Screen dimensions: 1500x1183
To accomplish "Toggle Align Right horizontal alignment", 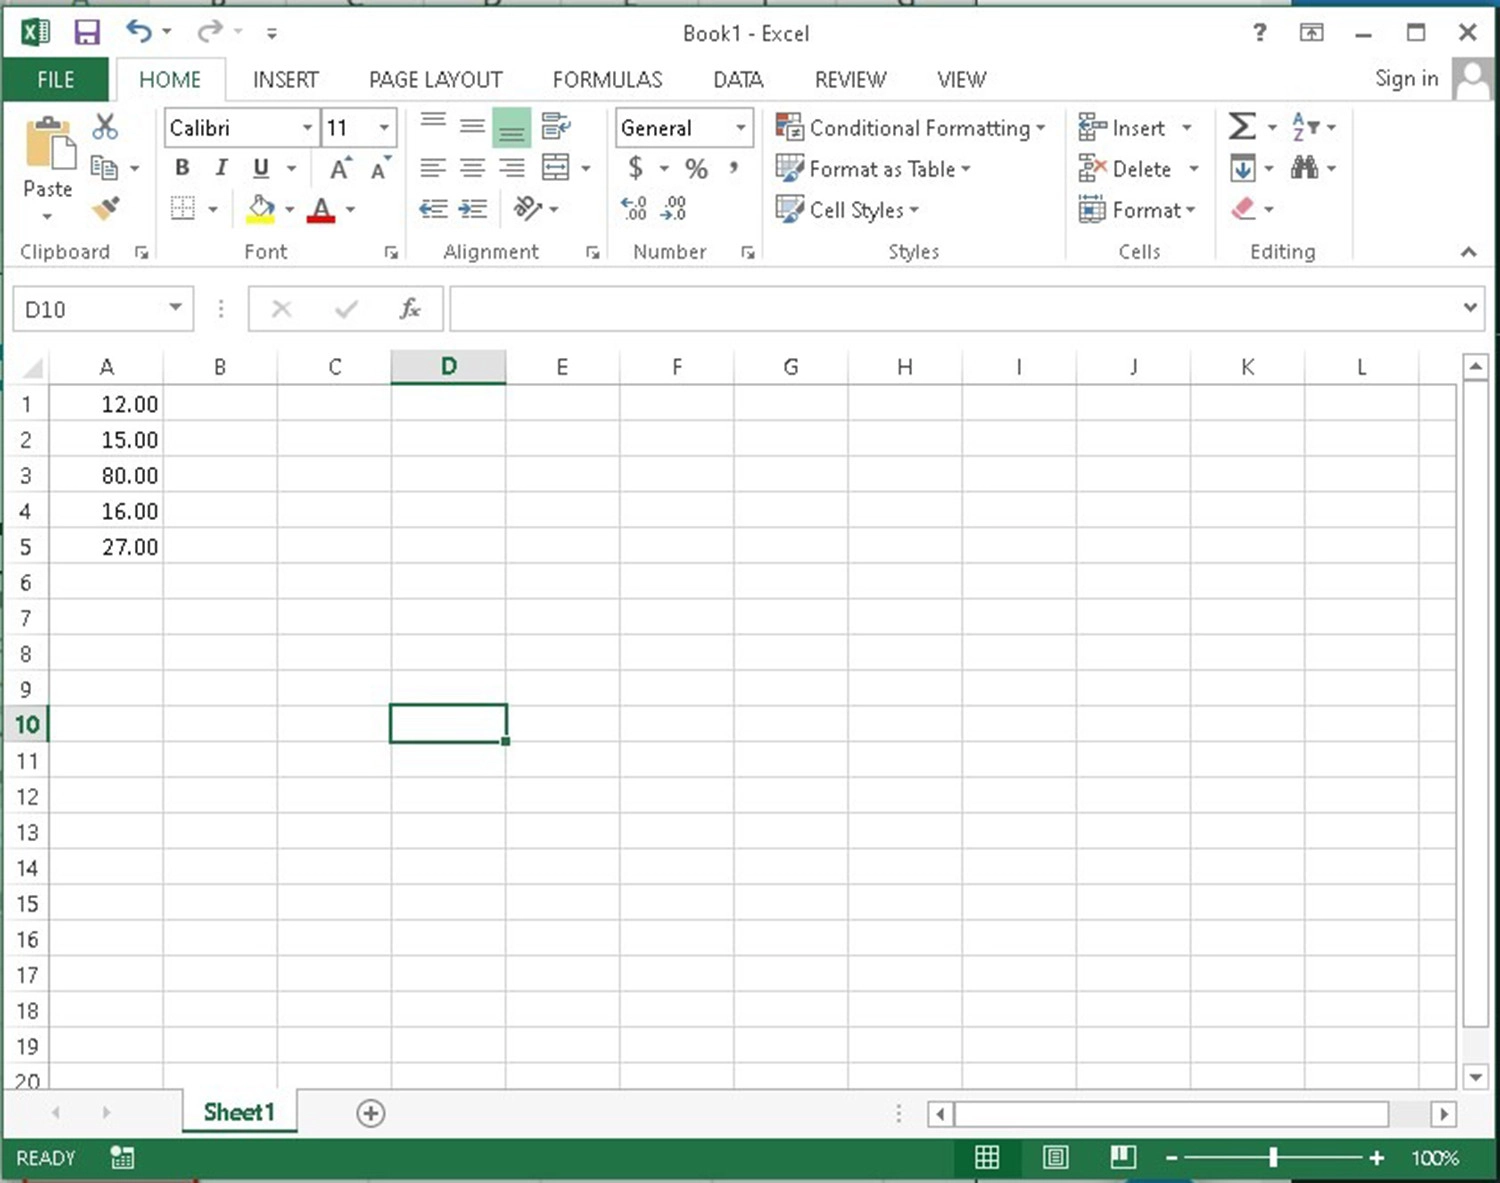I will pos(511,167).
